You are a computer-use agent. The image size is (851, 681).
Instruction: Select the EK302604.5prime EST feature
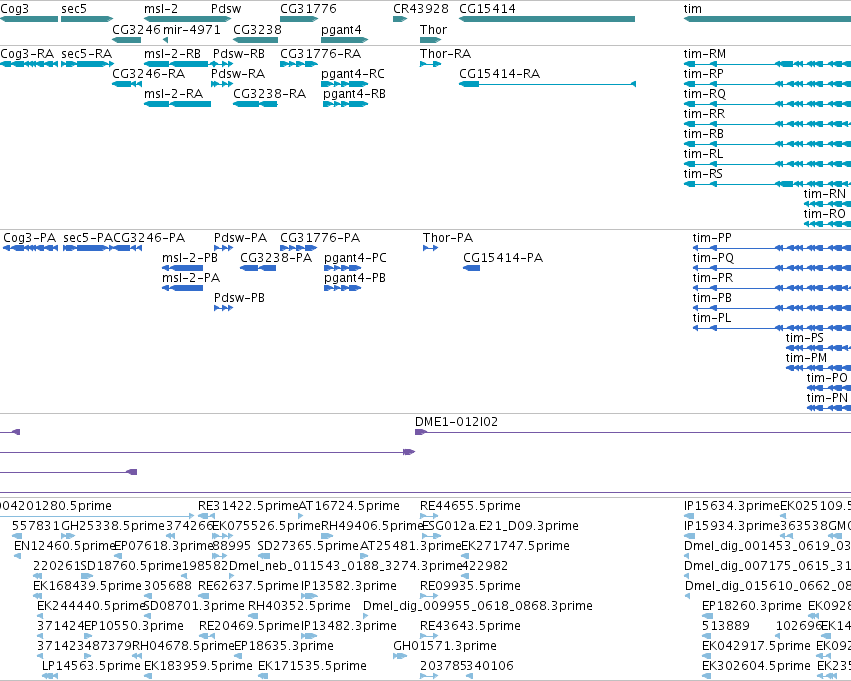pyautogui.click(x=706, y=676)
